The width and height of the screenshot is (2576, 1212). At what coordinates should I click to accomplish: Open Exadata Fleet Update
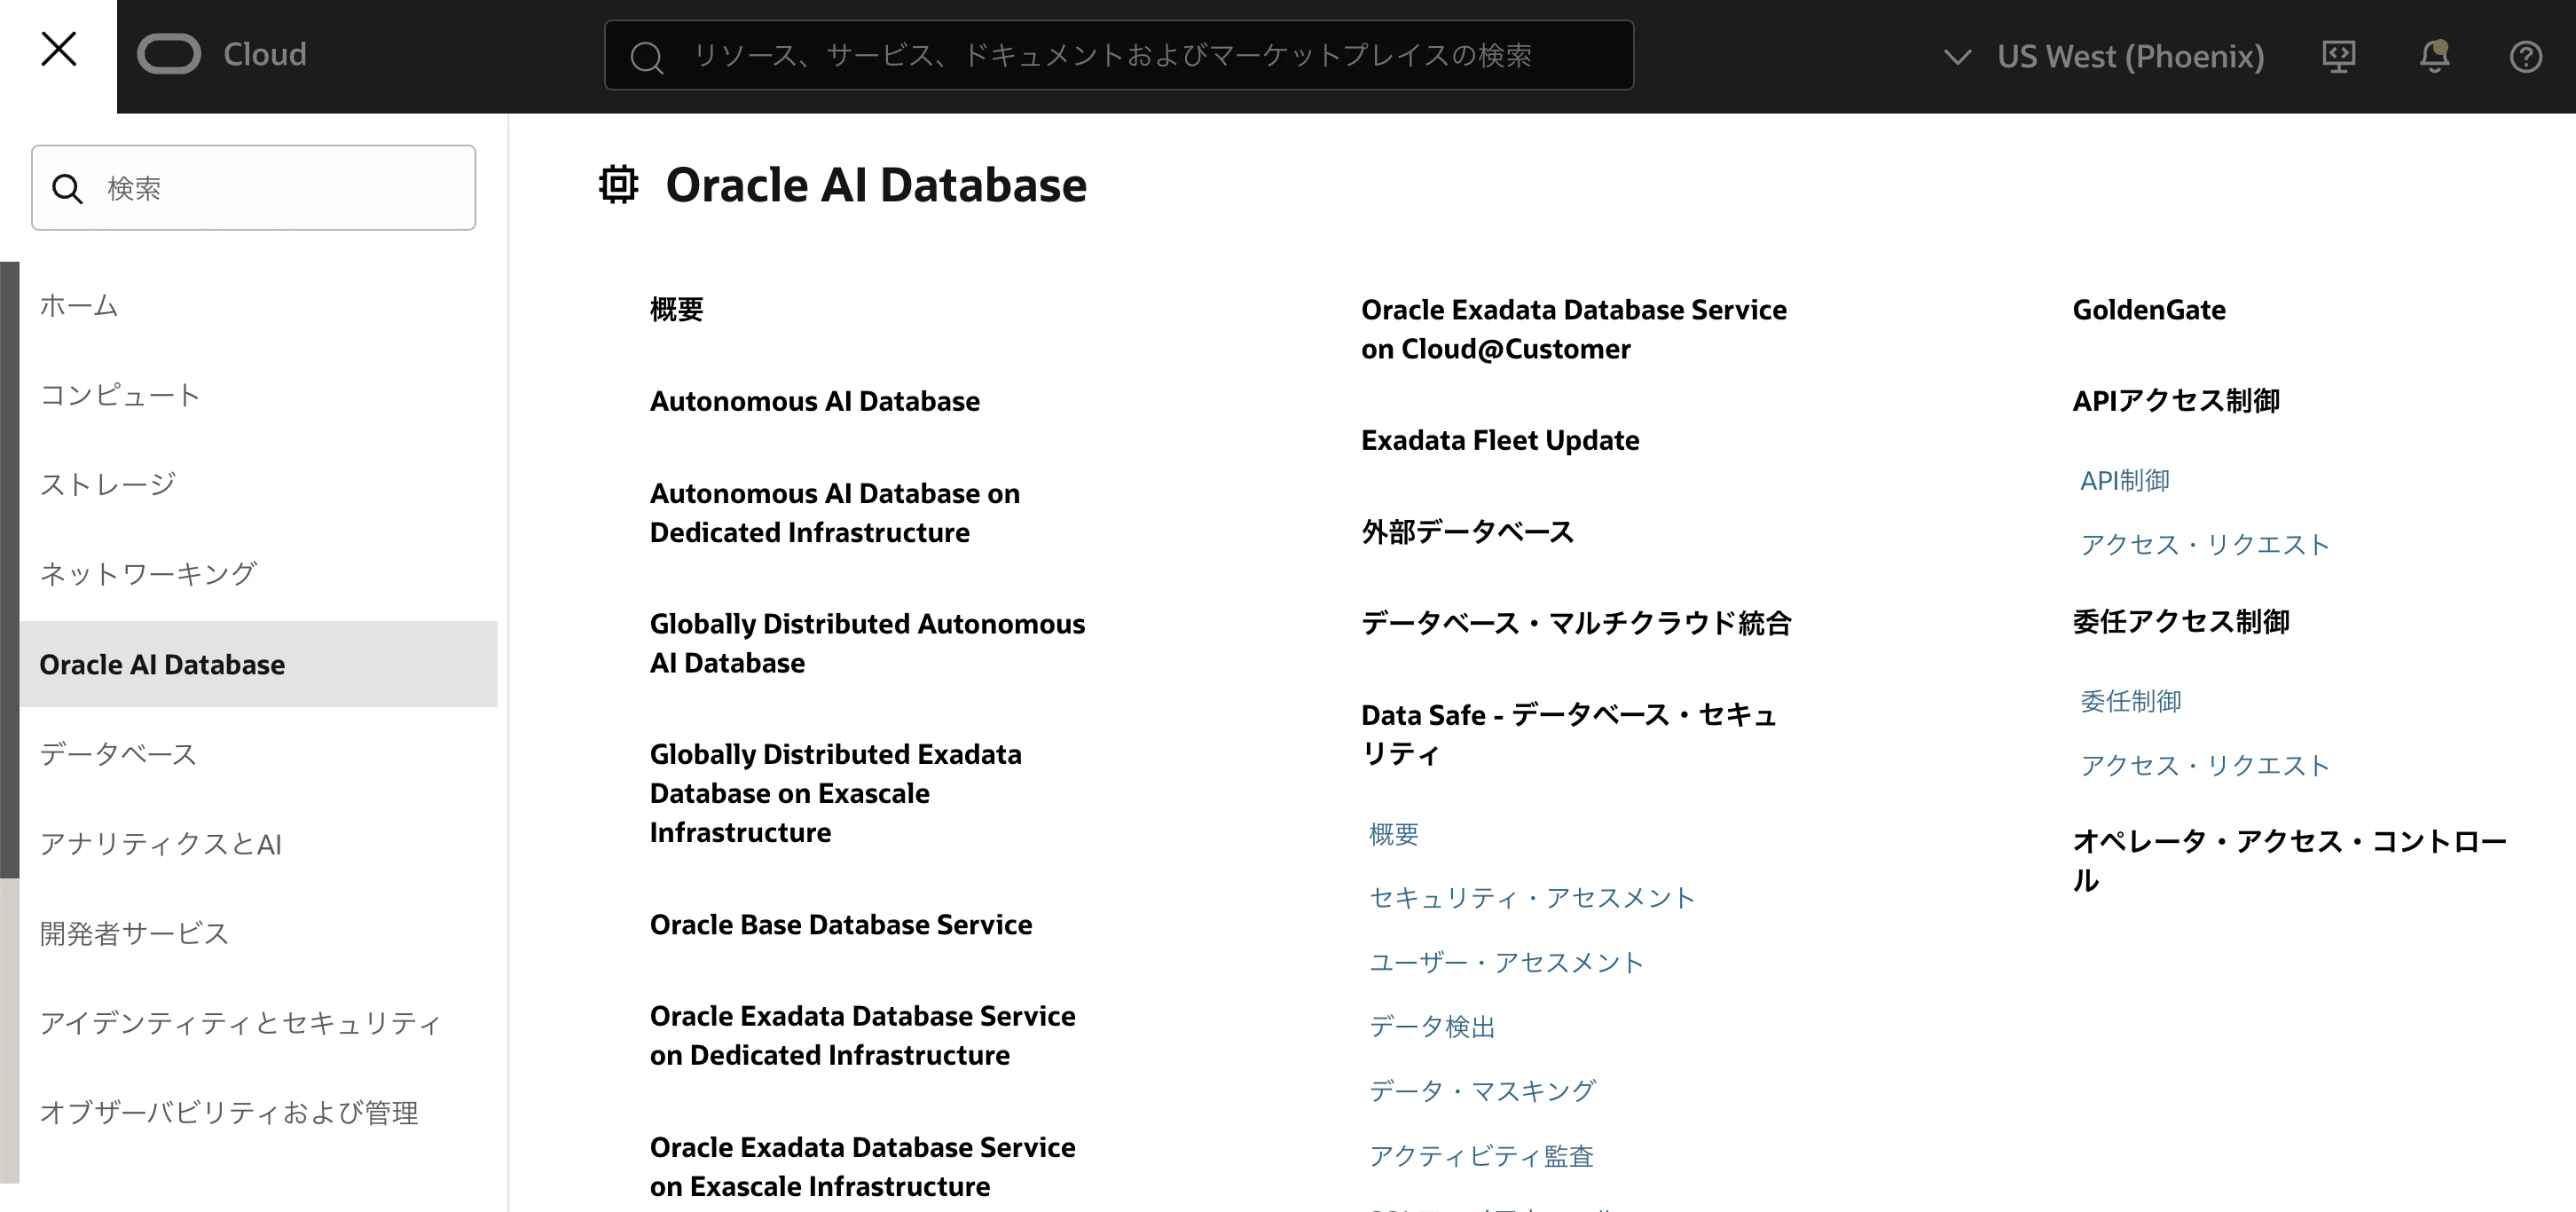tap(1499, 440)
